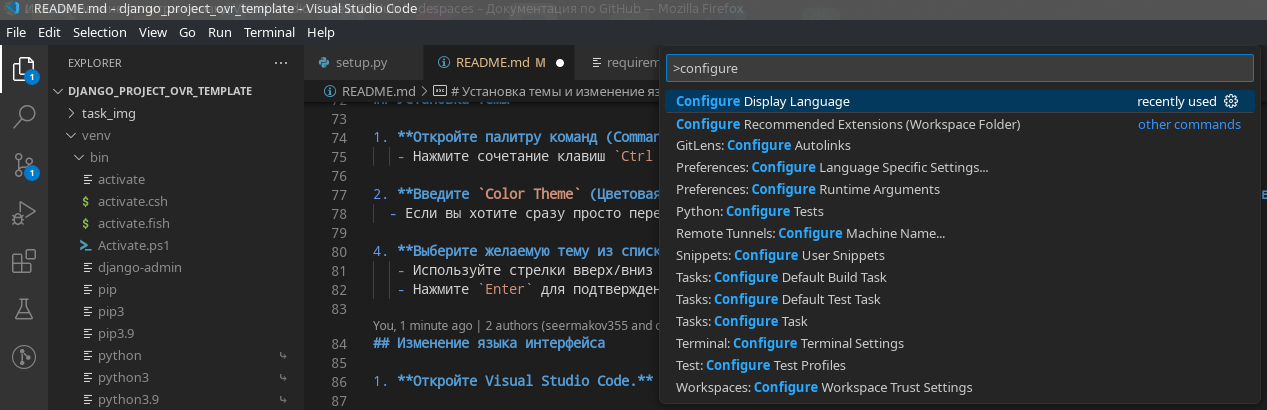Viewport: 1267px width, 410px height.
Task: Open the Testing flask icon view
Action: 23,309
